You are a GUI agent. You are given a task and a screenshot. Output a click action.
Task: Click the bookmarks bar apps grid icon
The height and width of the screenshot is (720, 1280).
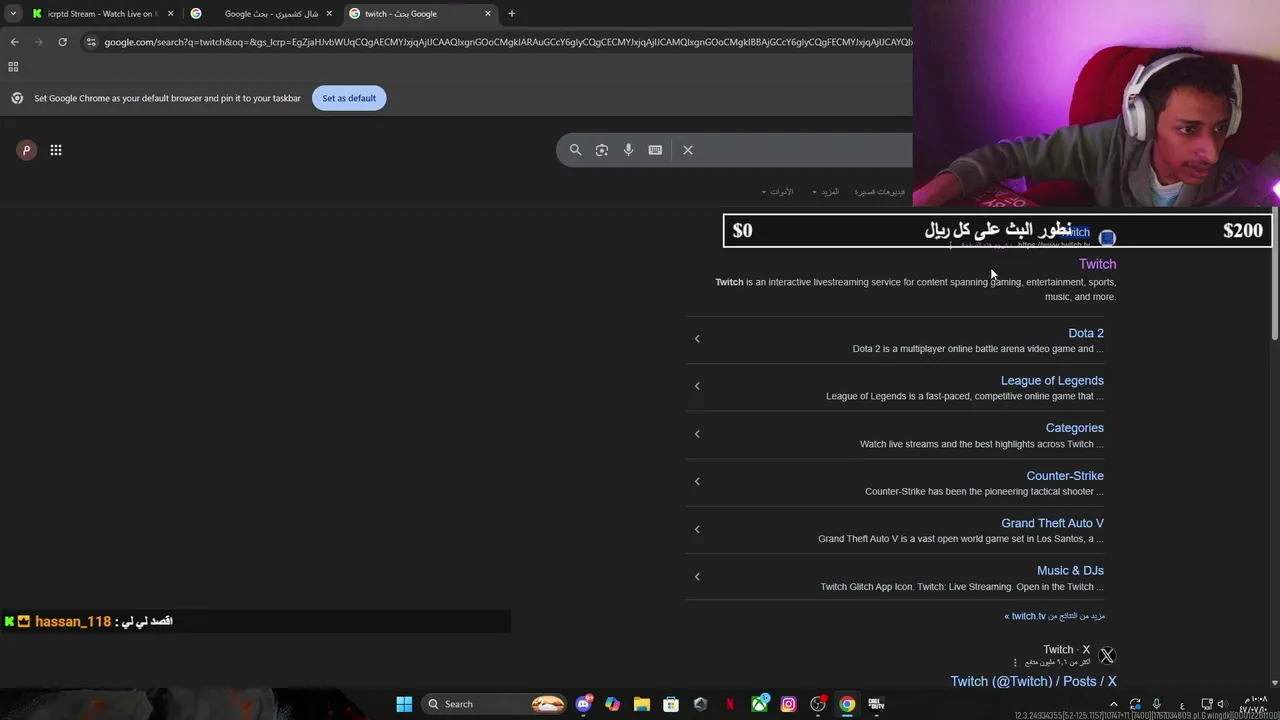pos(13,67)
